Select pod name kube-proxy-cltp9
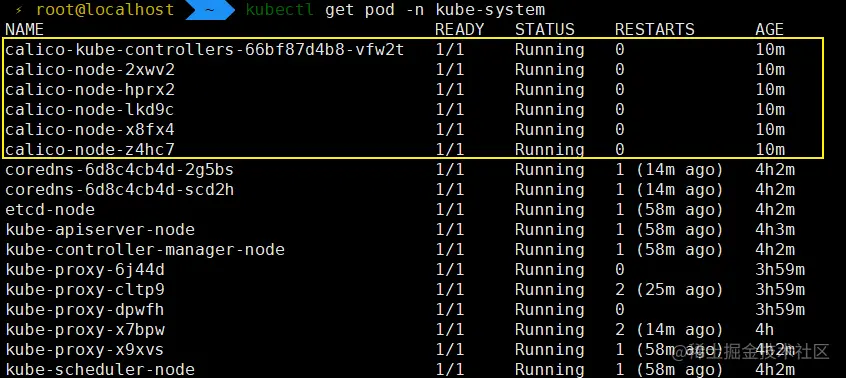This screenshot has width=846, height=378. click(85, 290)
